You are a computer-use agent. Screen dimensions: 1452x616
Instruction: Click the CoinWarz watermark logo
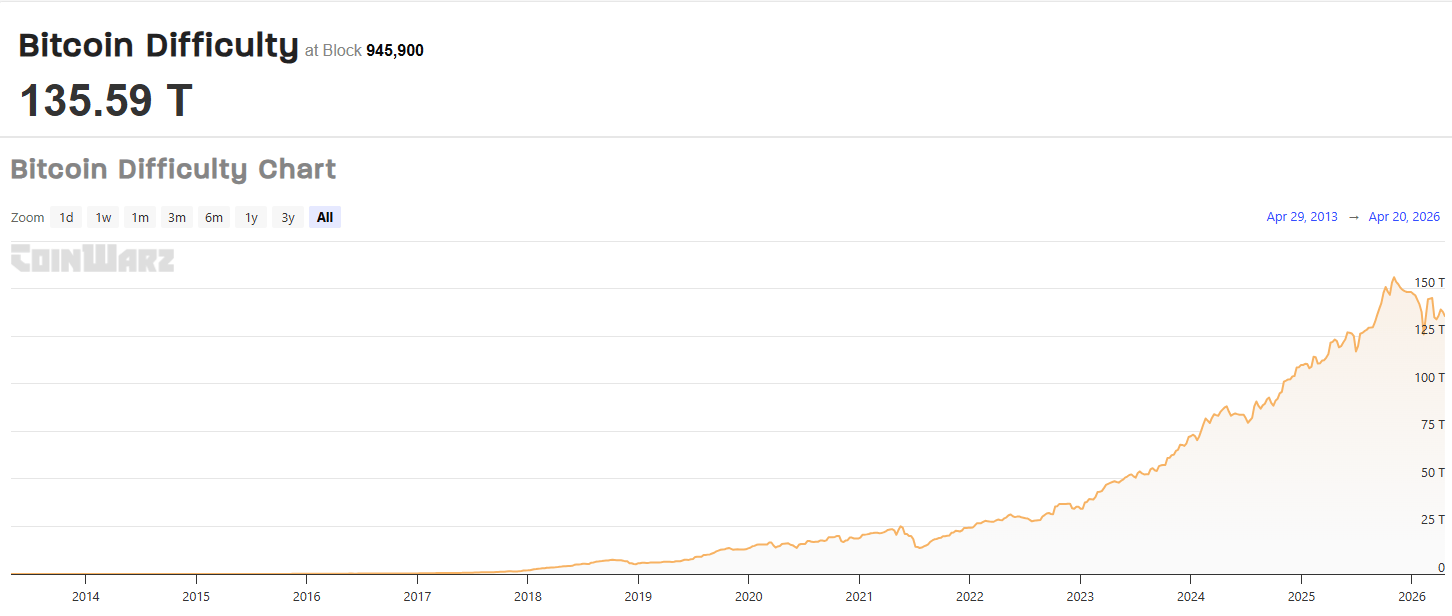tap(92, 258)
